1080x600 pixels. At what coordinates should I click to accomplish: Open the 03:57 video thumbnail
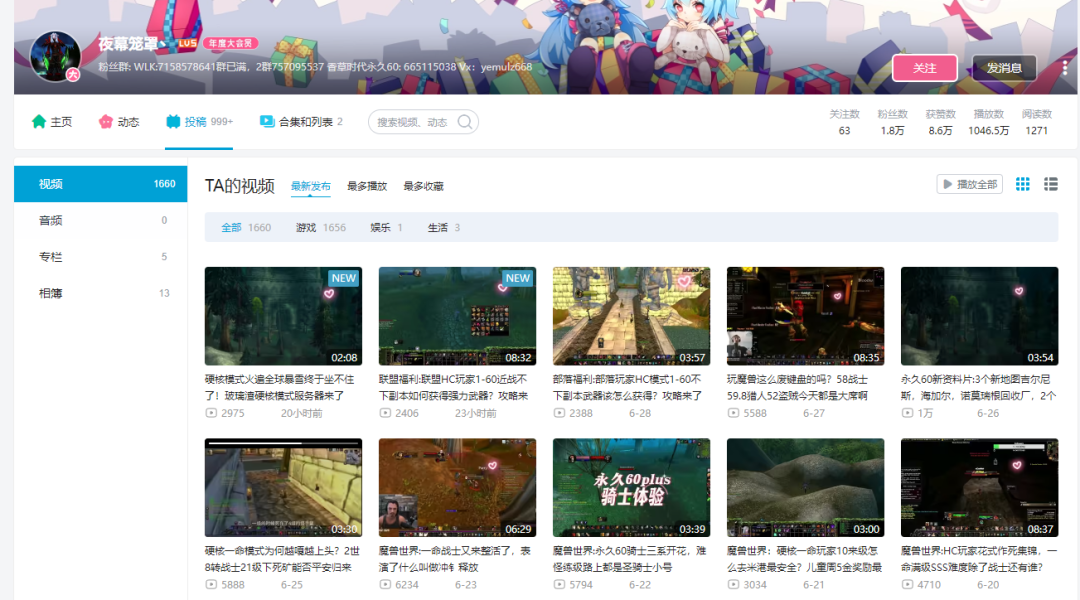coord(632,316)
